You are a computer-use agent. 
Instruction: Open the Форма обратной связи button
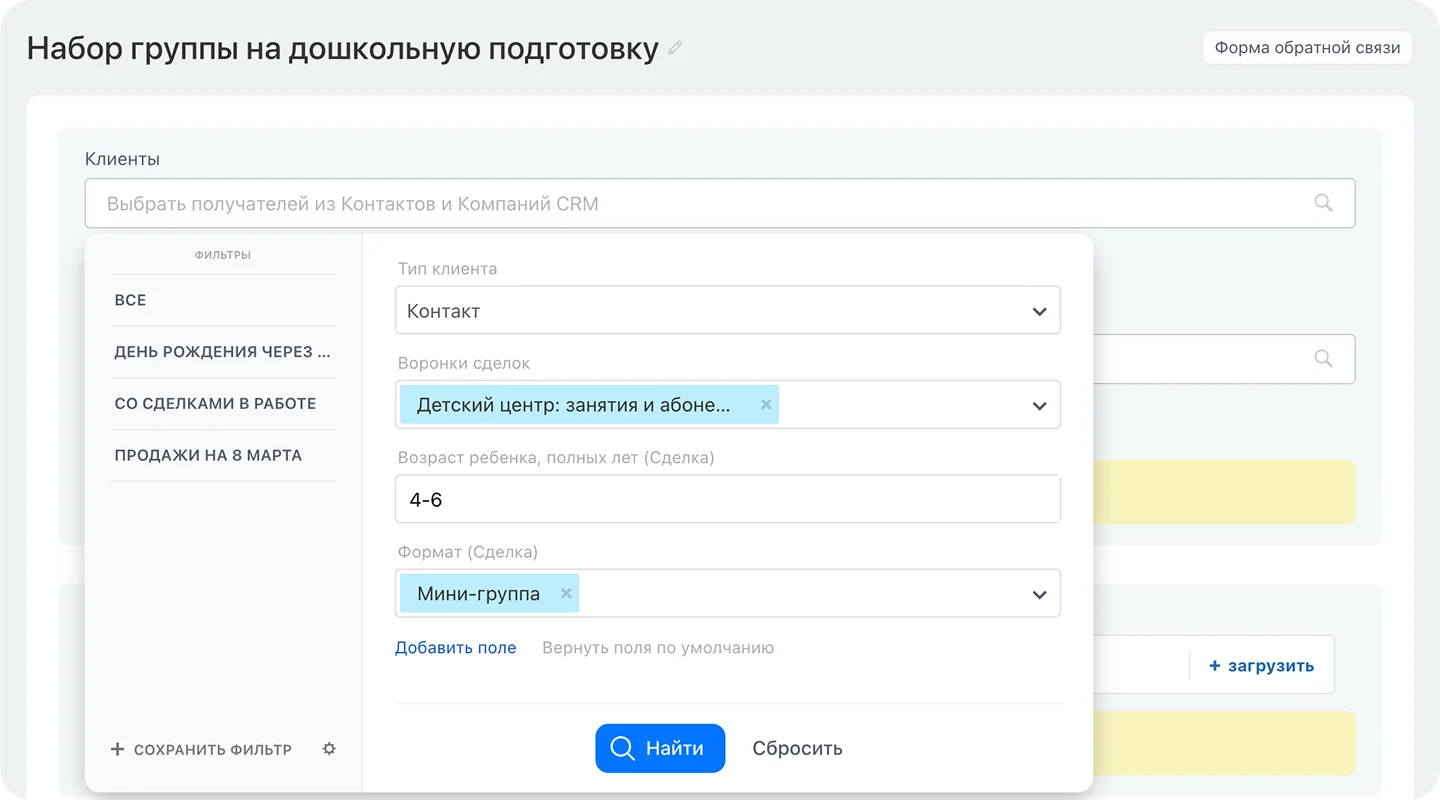pos(1307,47)
